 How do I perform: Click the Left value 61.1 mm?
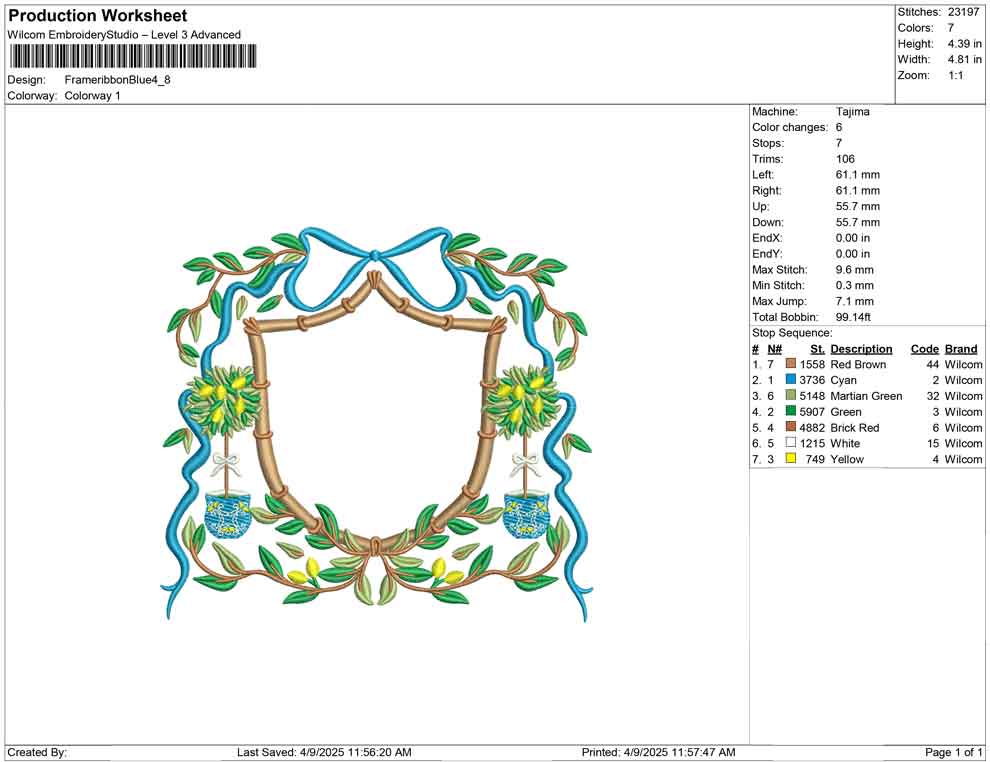pos(857,175)
